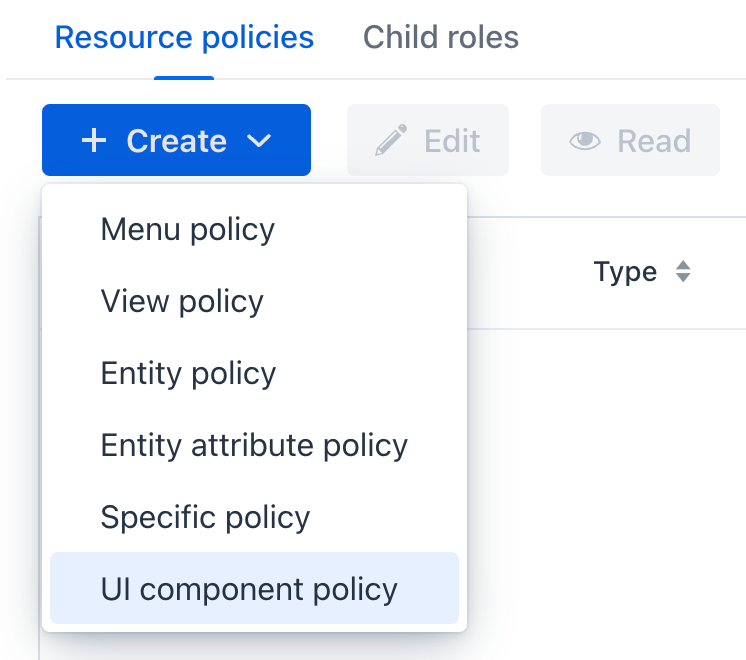Sort the table by Type column header
746x660 pixels.
(625, 272)
